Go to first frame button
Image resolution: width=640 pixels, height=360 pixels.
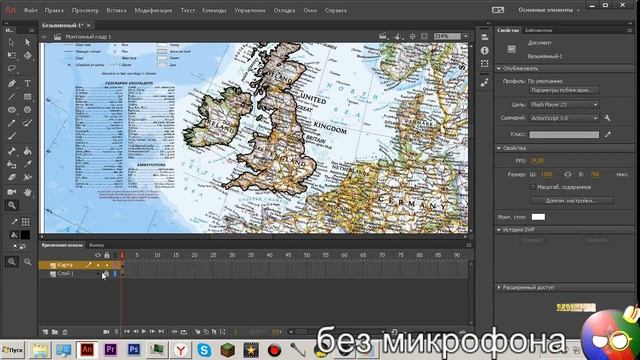(x=127, y=332)
